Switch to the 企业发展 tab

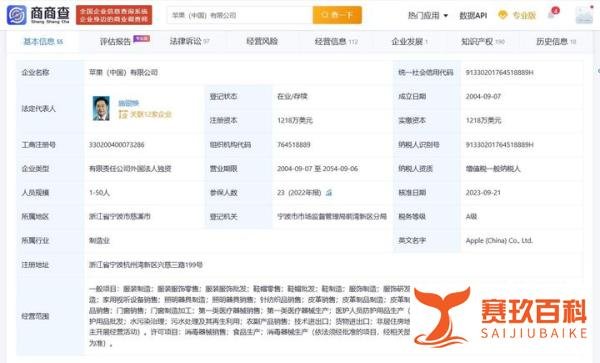tap(409, 41)
